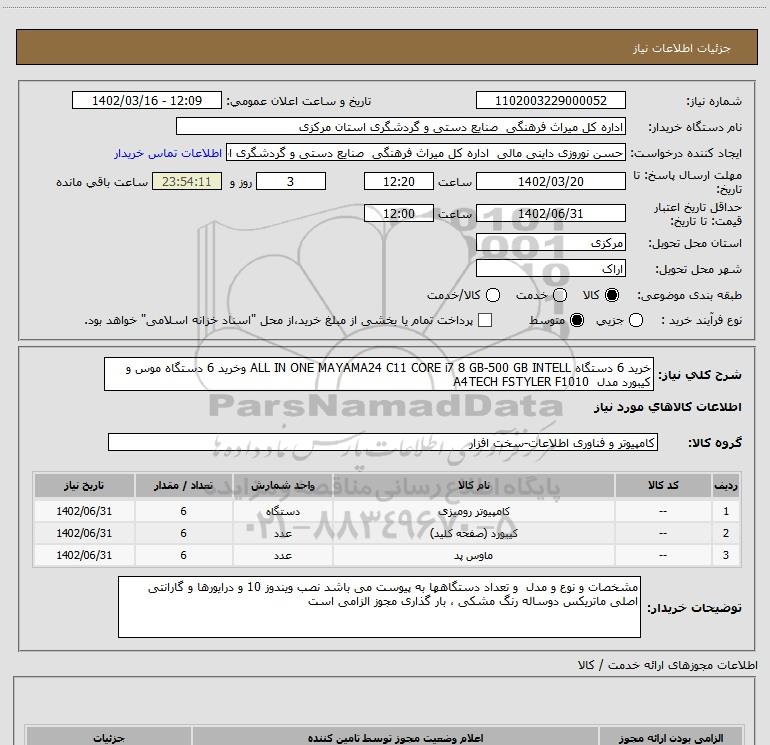The width and height of the screenshot is (770, 745).
Task: Click the quantity 6 in ماوس پد row
Action: [x=183, y=555]
